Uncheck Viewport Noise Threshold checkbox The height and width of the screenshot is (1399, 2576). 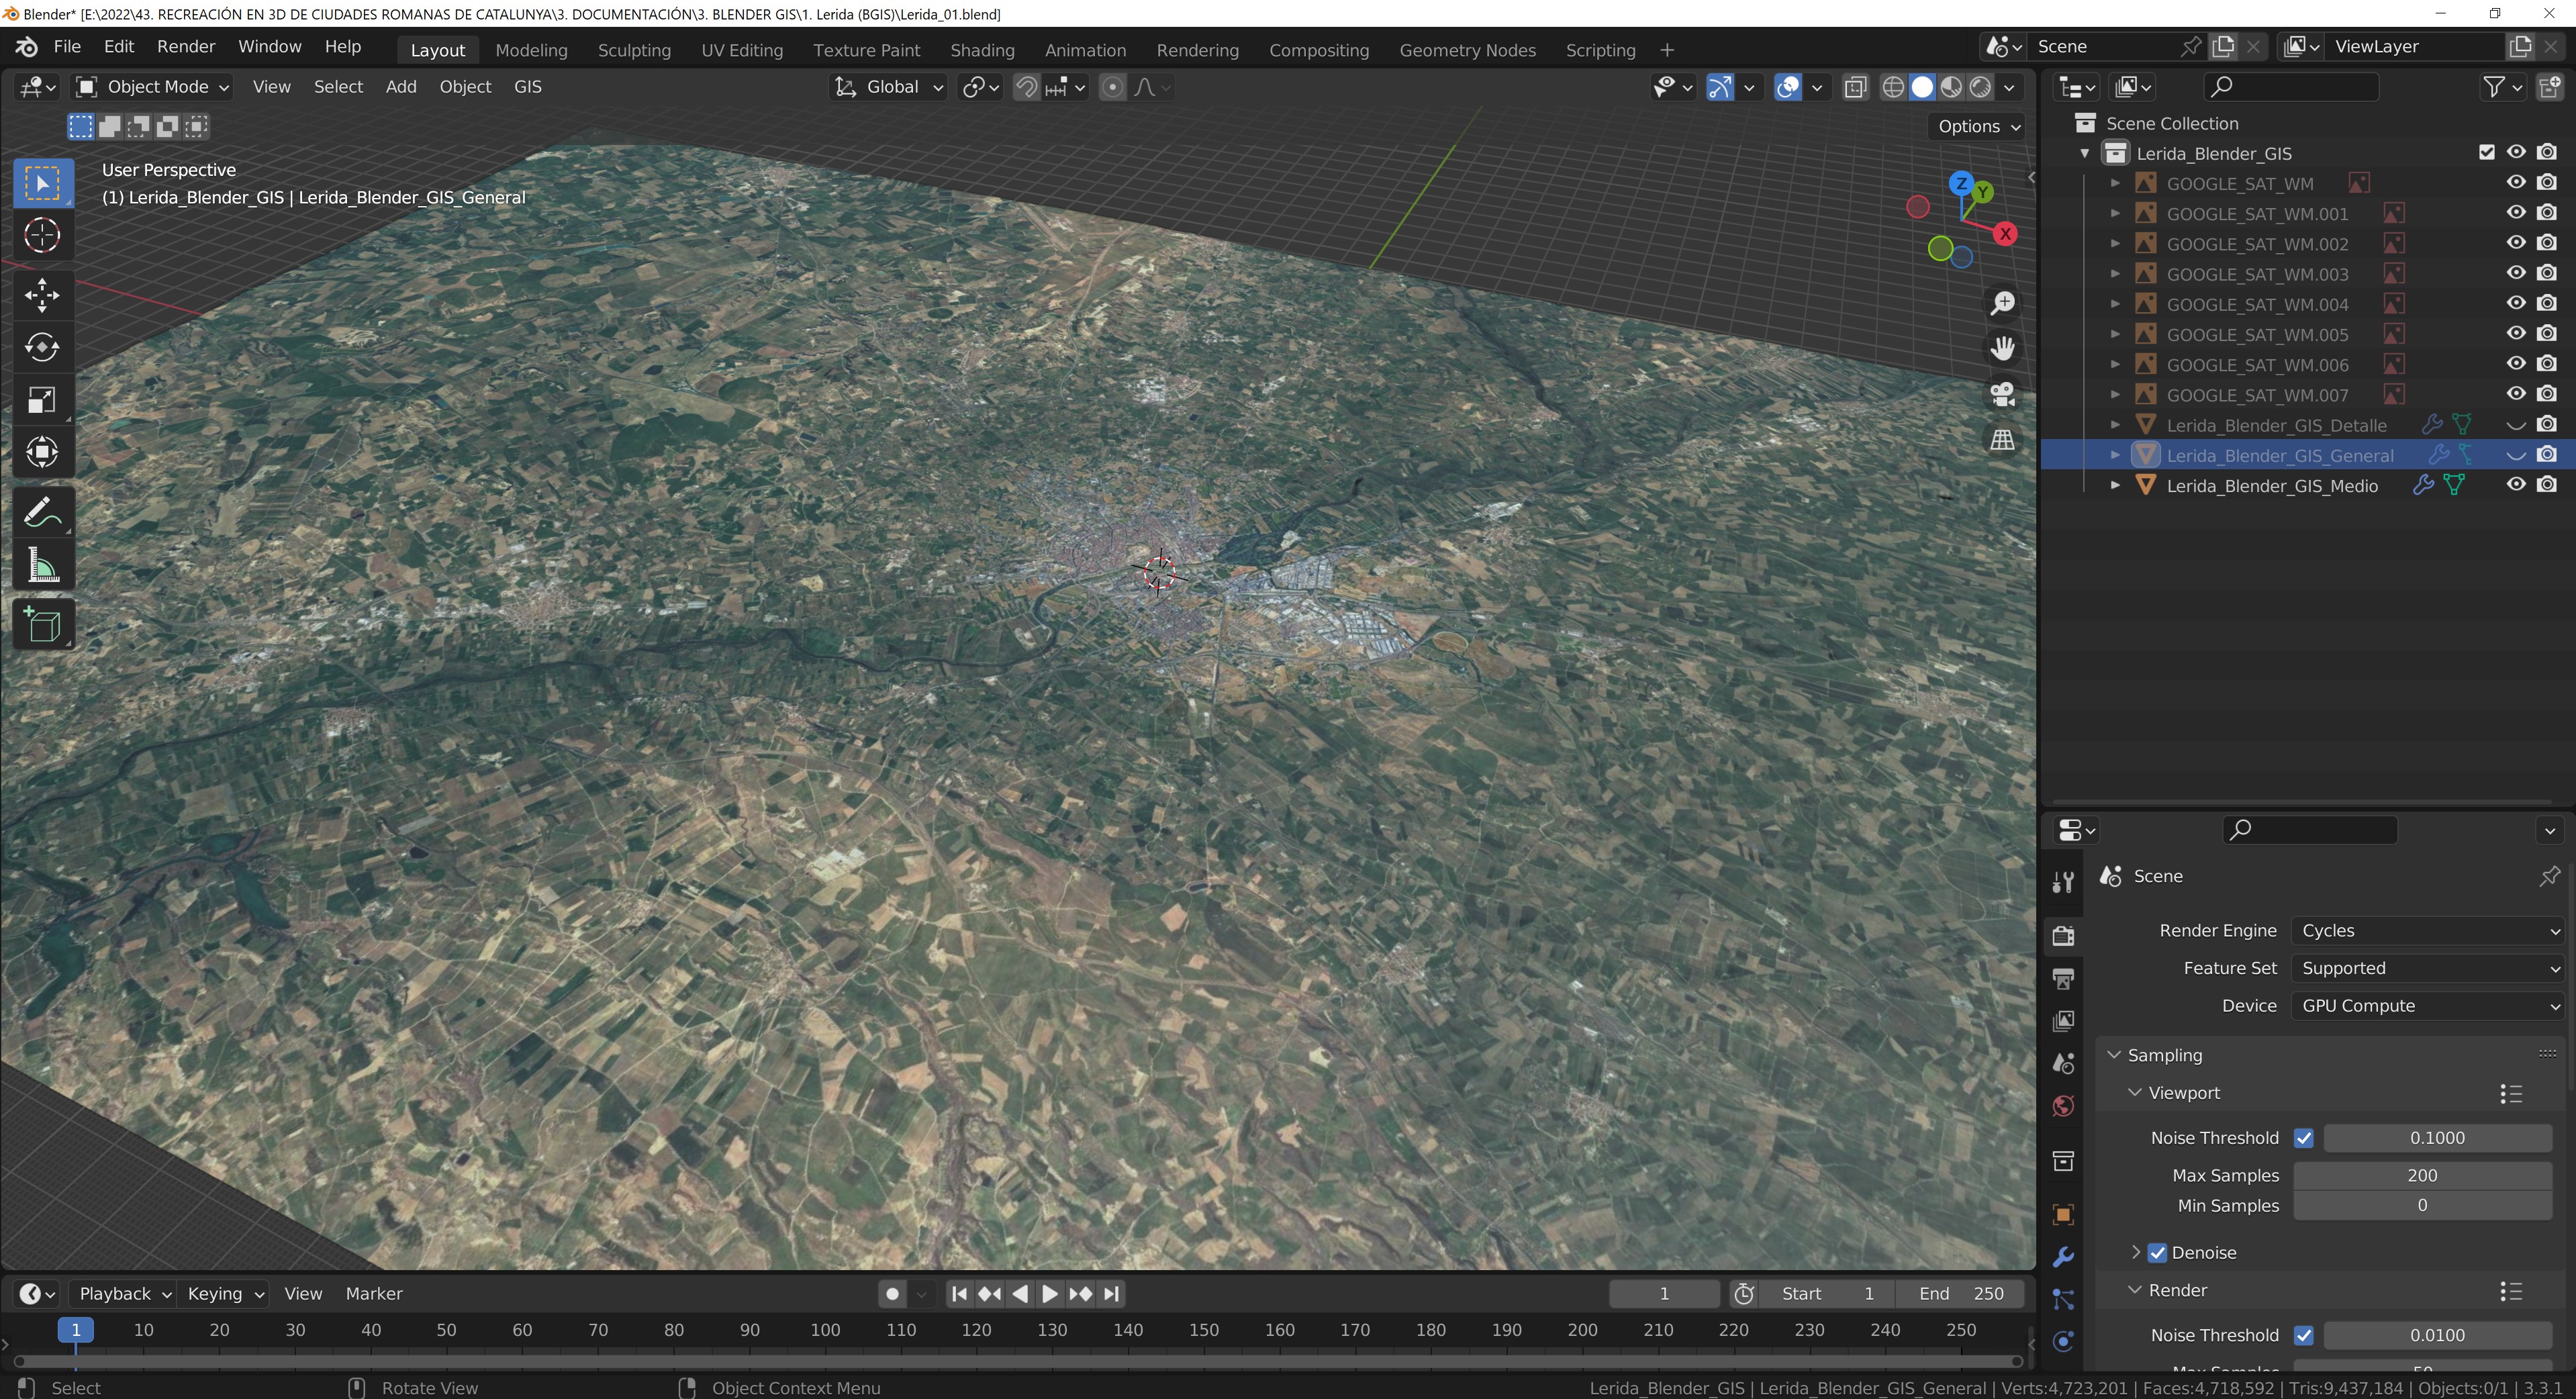click(x=2304, y=1138)
